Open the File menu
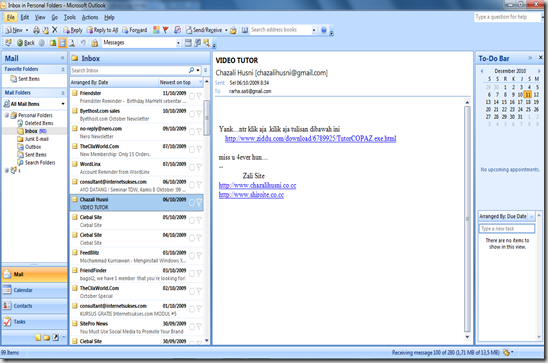This screenshot has width=548, height=363. [x=11, y=17]
